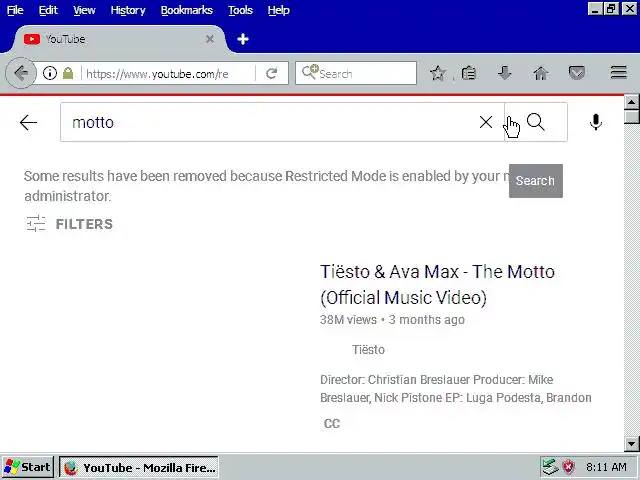Viewport: 640px width, 480px height.
Task: Reload the current page
Action: [271, 73]
